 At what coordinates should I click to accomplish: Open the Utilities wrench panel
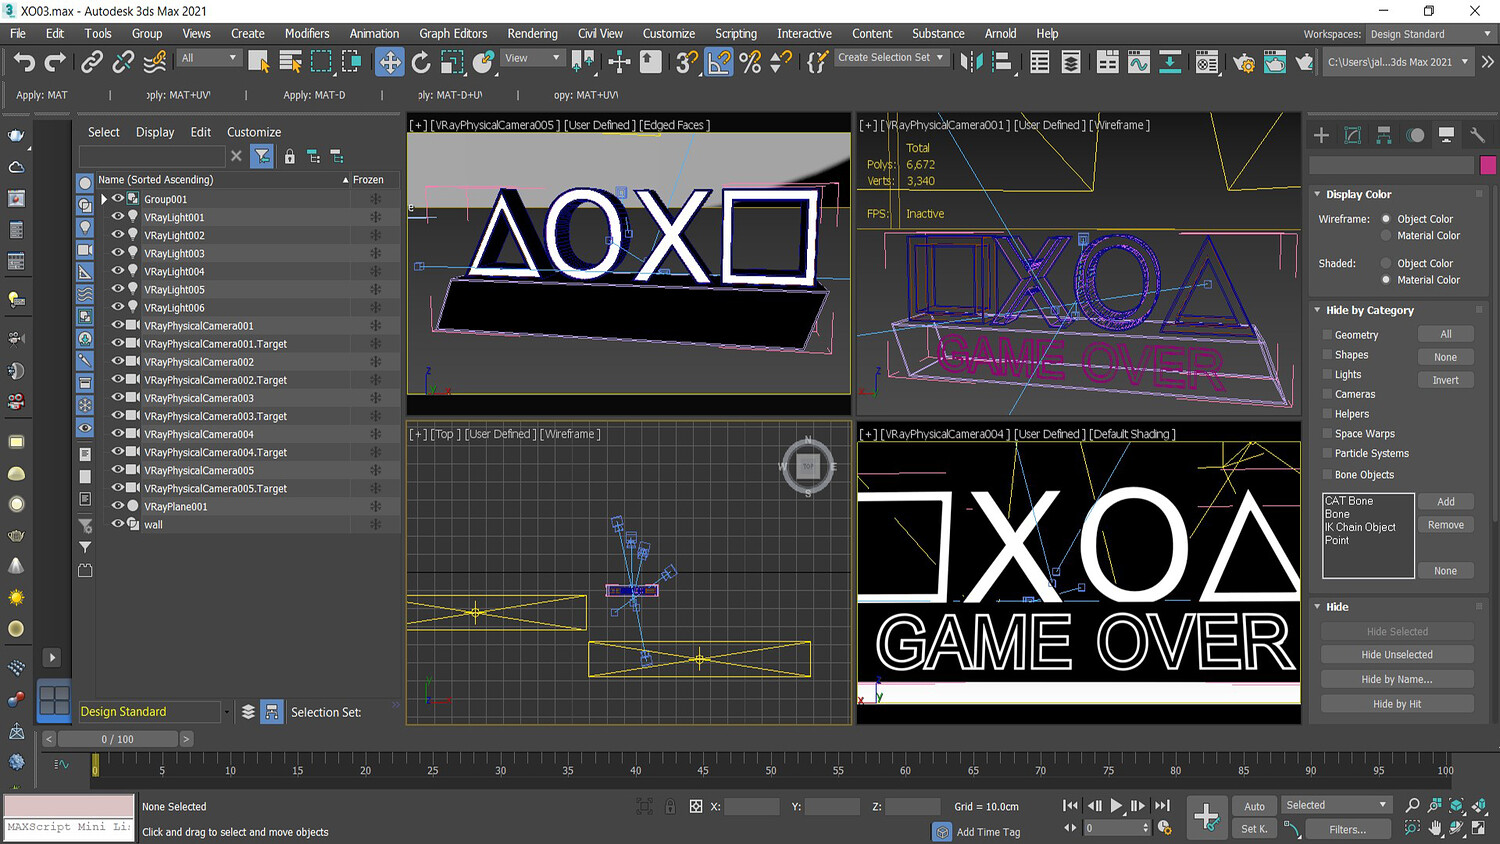[1477, 135]
